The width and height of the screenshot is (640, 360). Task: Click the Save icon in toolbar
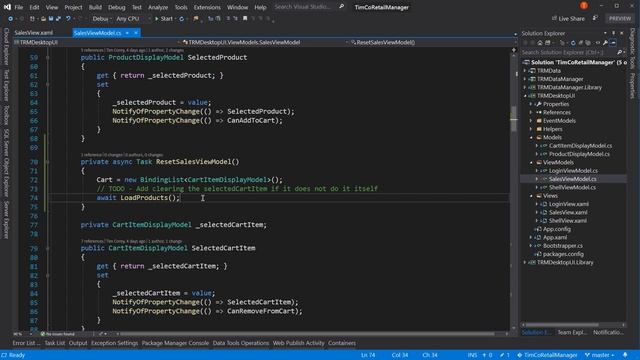tap(51, 19)
